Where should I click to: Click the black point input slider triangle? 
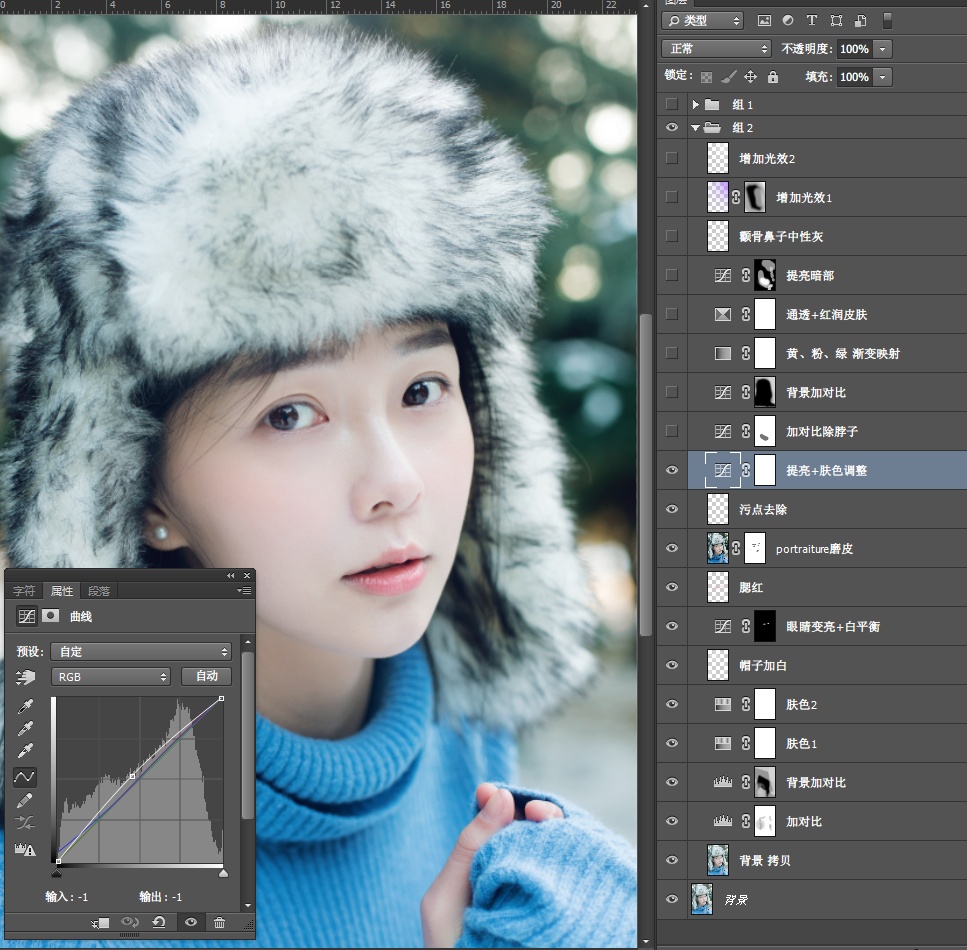[x=57, y=873]
